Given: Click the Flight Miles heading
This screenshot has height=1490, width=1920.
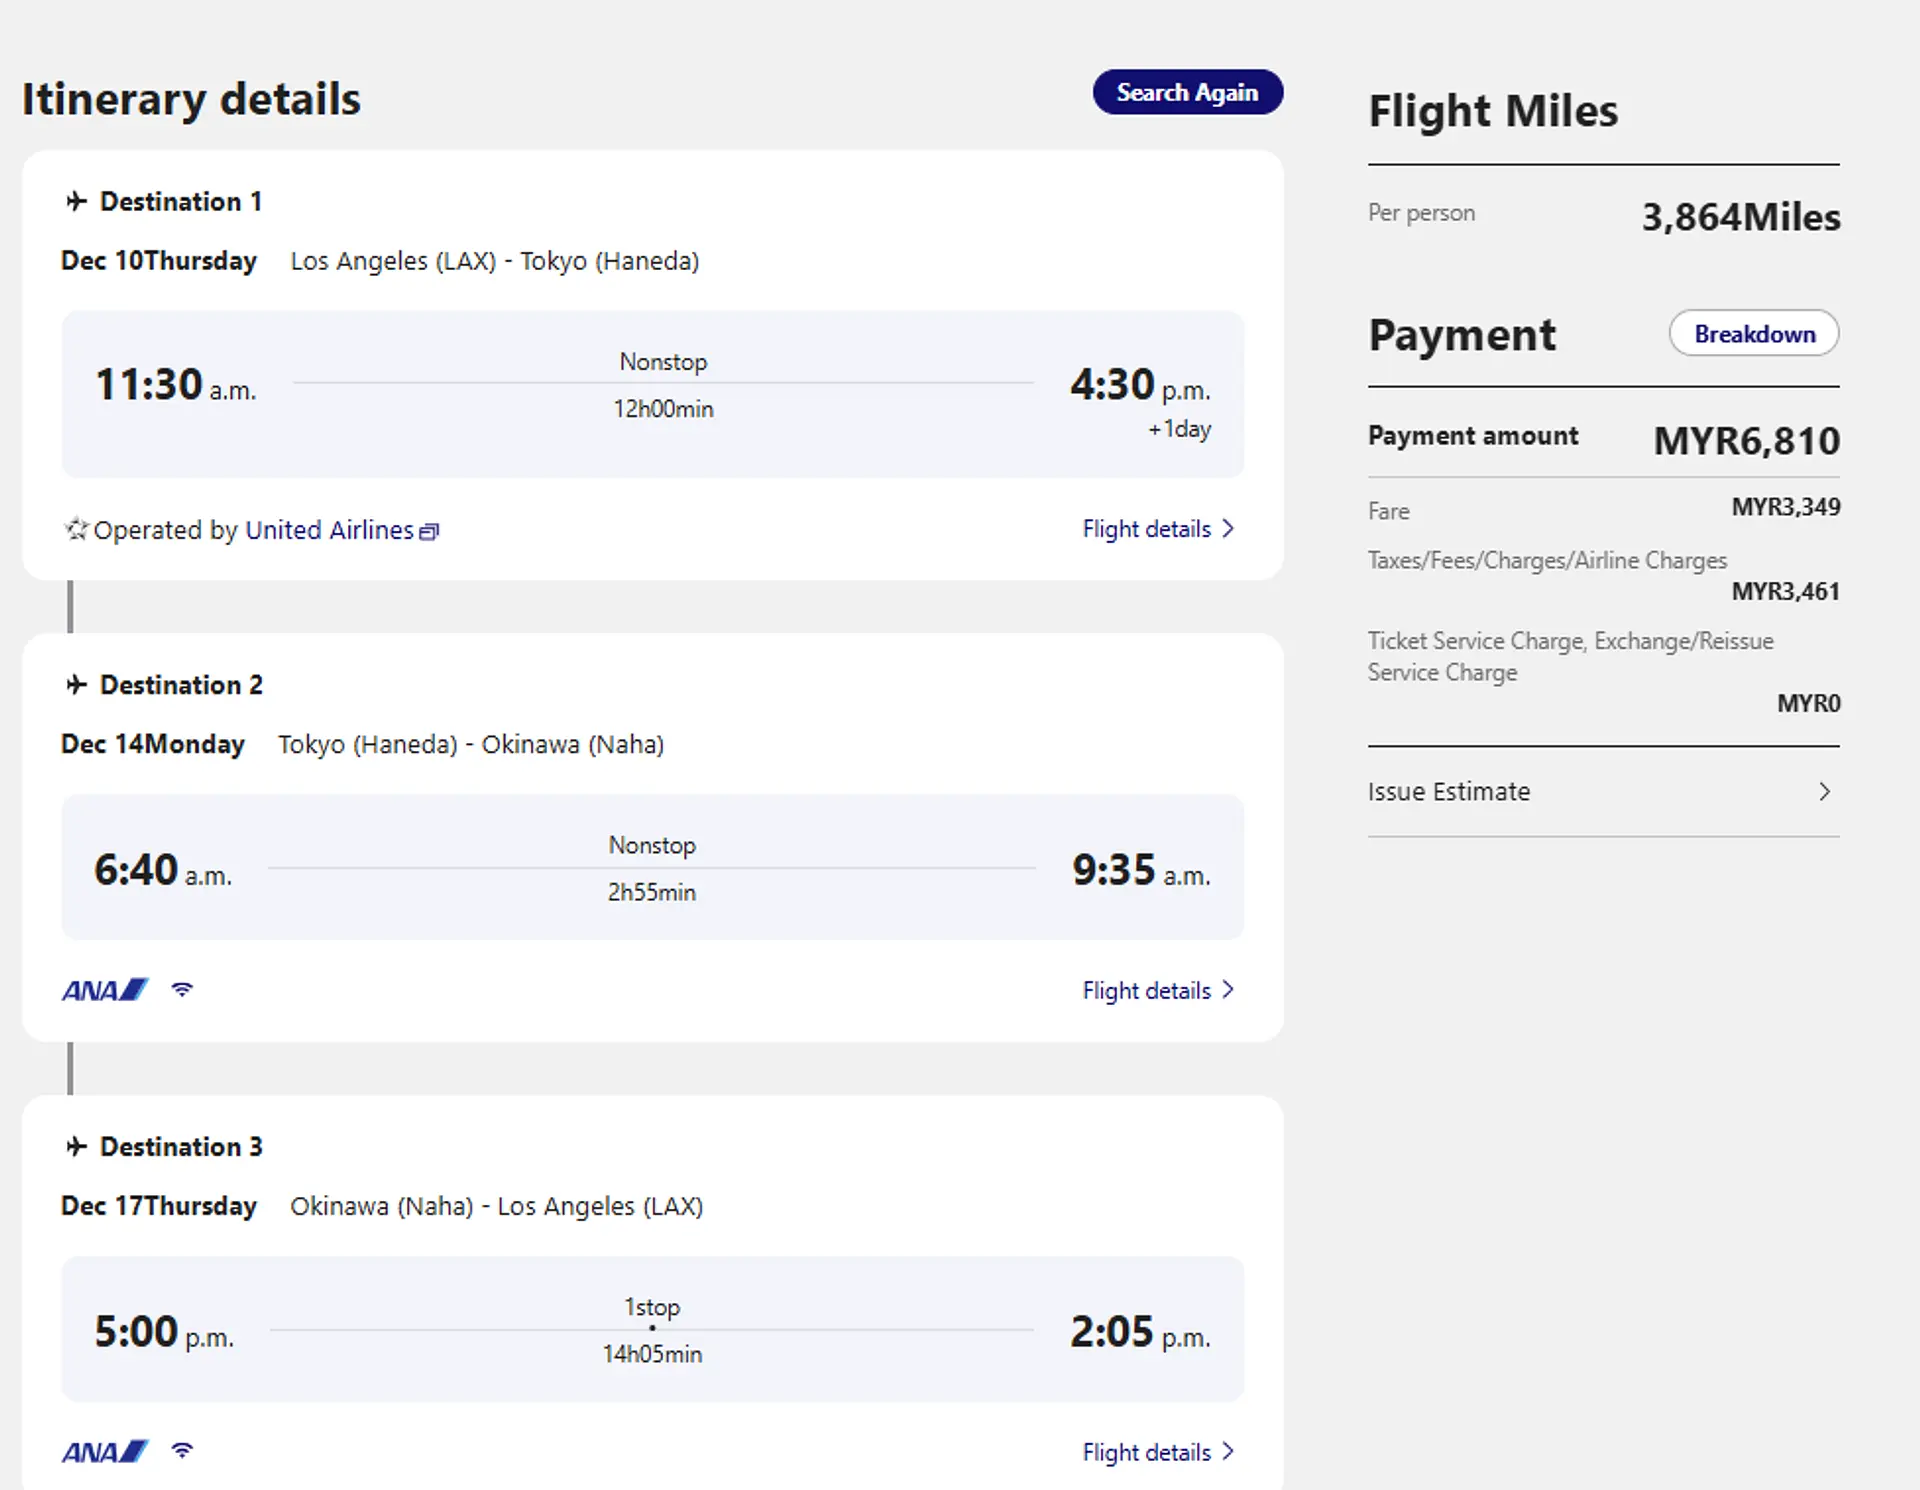Looking at the screenshot, I should pyautogui.click(x=1493, y=111).
